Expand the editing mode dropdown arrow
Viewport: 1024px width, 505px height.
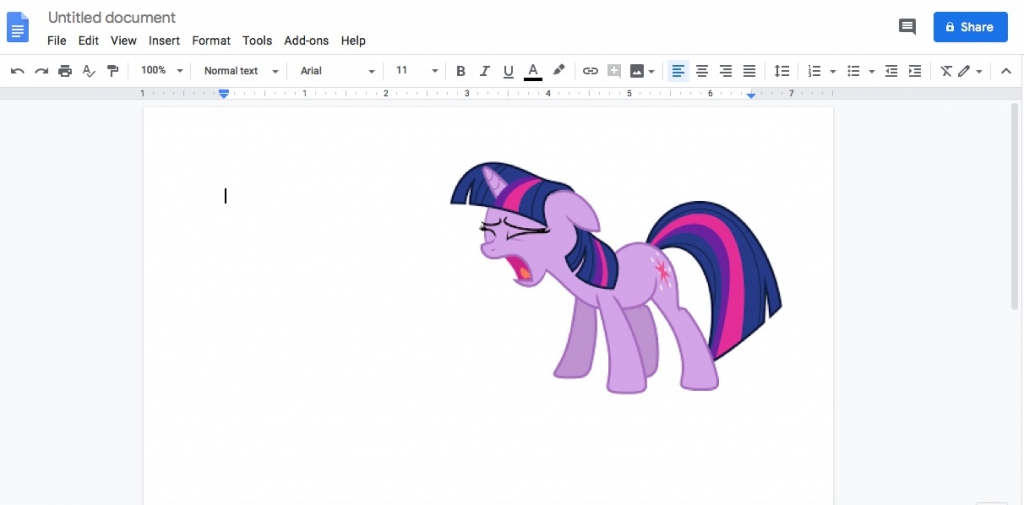979,72
